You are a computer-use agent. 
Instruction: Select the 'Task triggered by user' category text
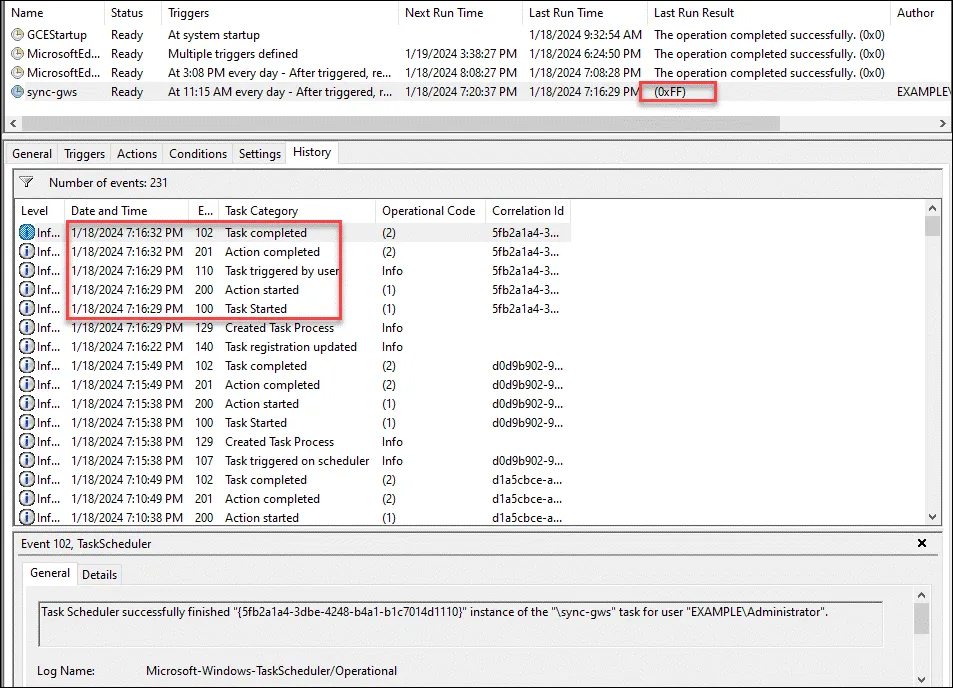click(282, 270)
